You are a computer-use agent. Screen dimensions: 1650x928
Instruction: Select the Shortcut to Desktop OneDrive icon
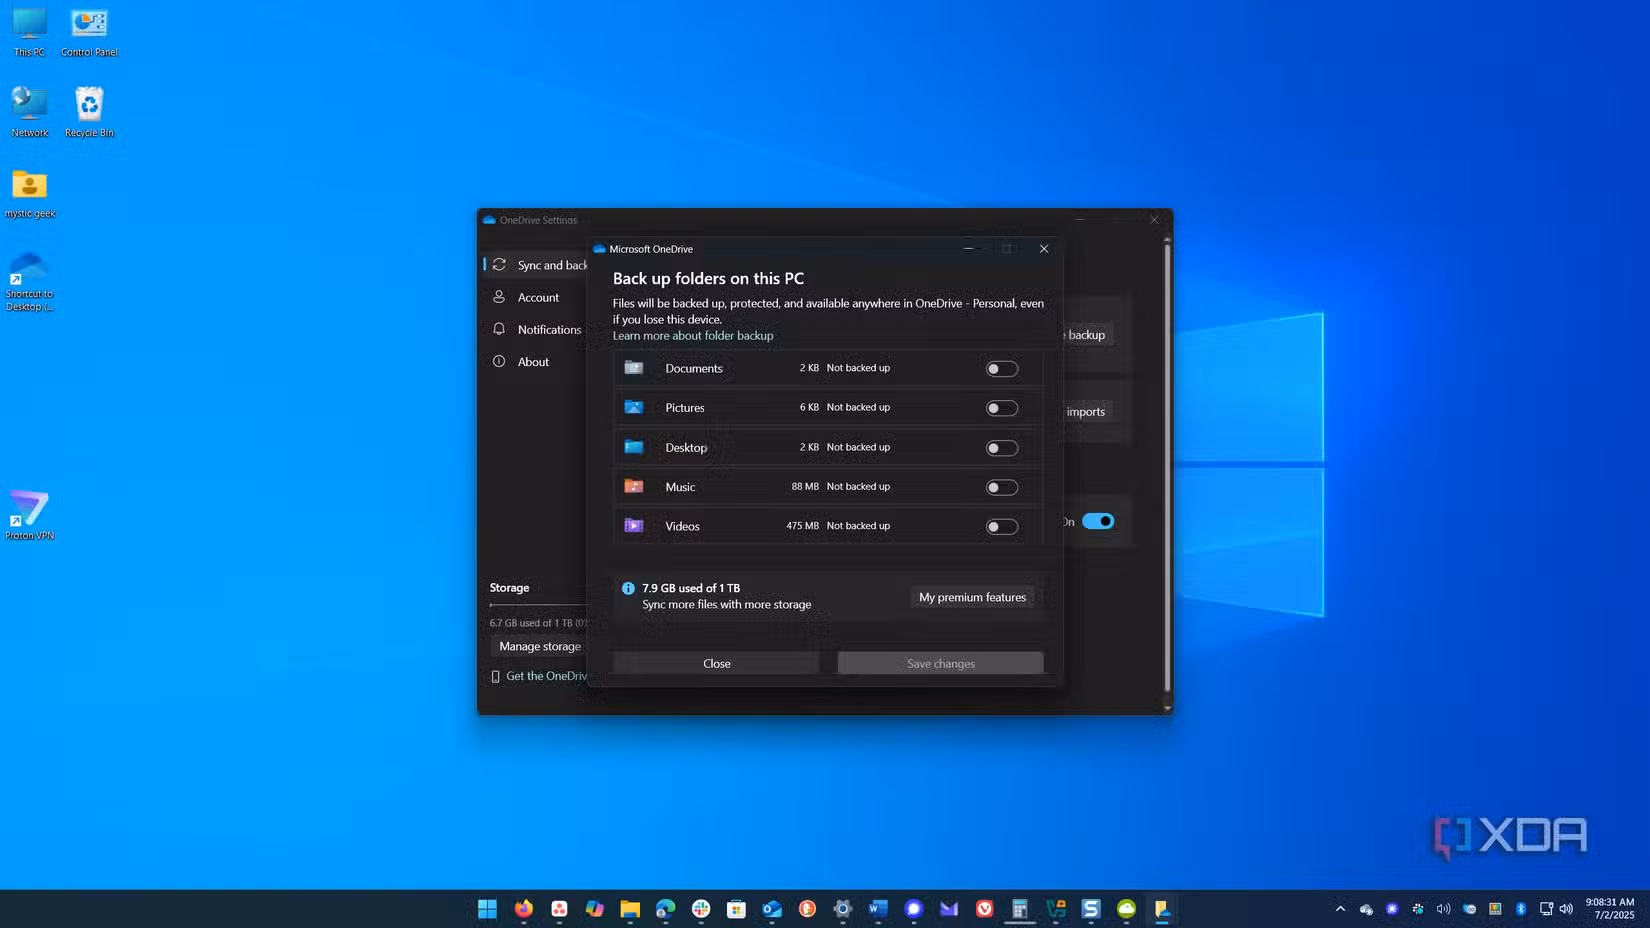[29, 282]
